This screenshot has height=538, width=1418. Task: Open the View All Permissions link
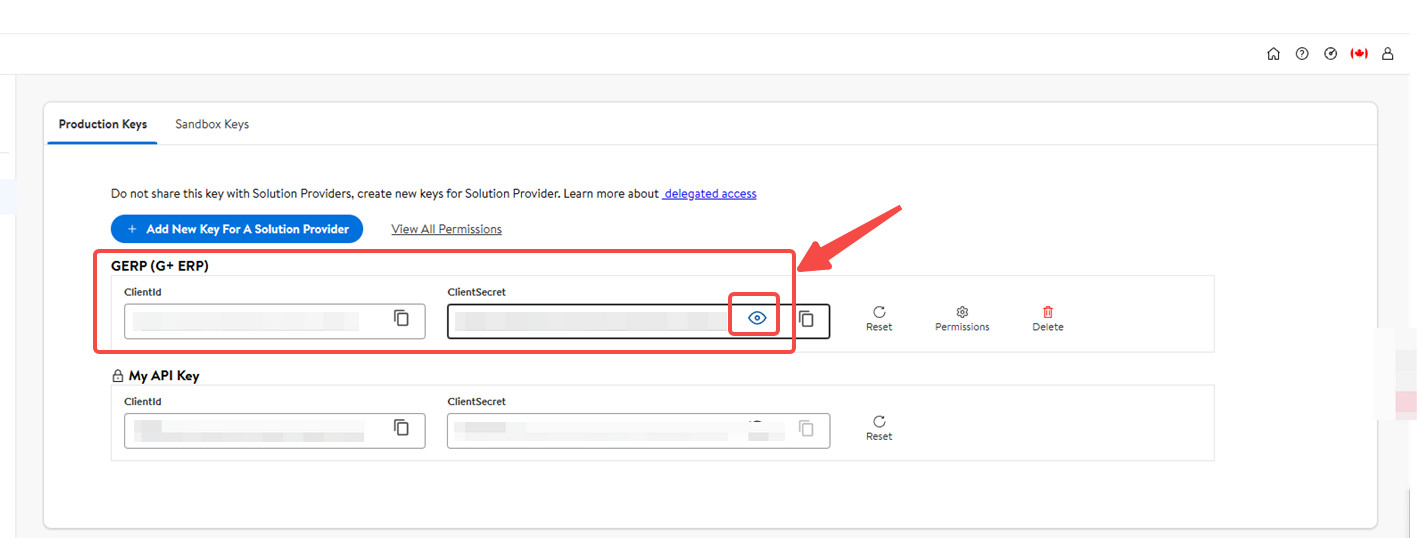click(x=446, y=229)
